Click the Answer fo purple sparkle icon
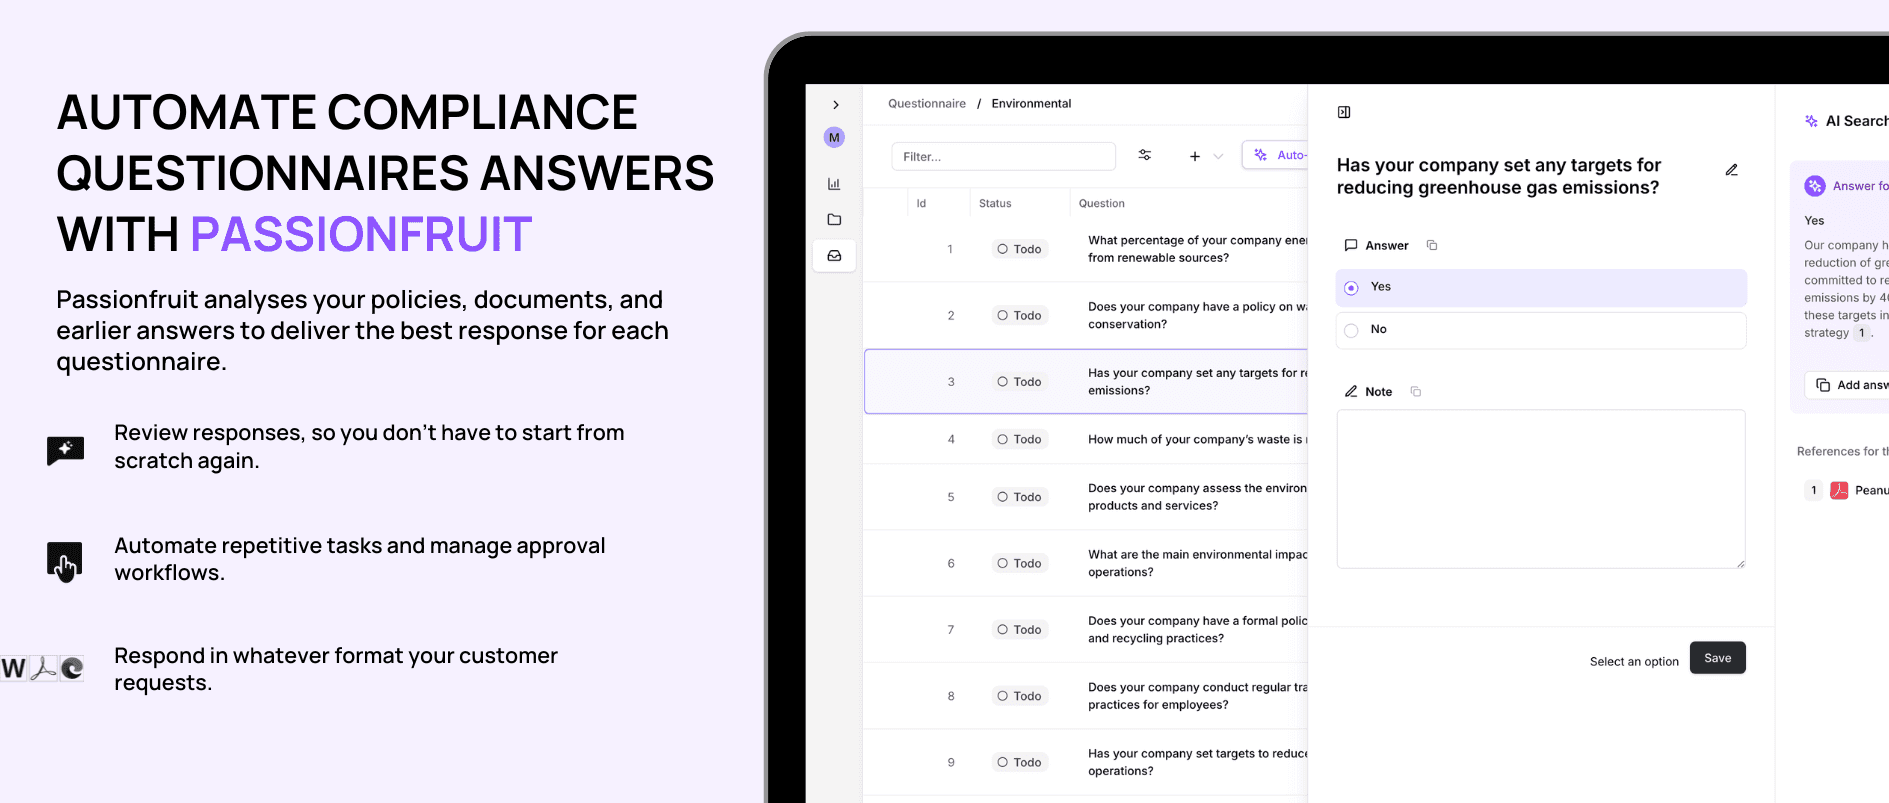 click(1814, 187)
